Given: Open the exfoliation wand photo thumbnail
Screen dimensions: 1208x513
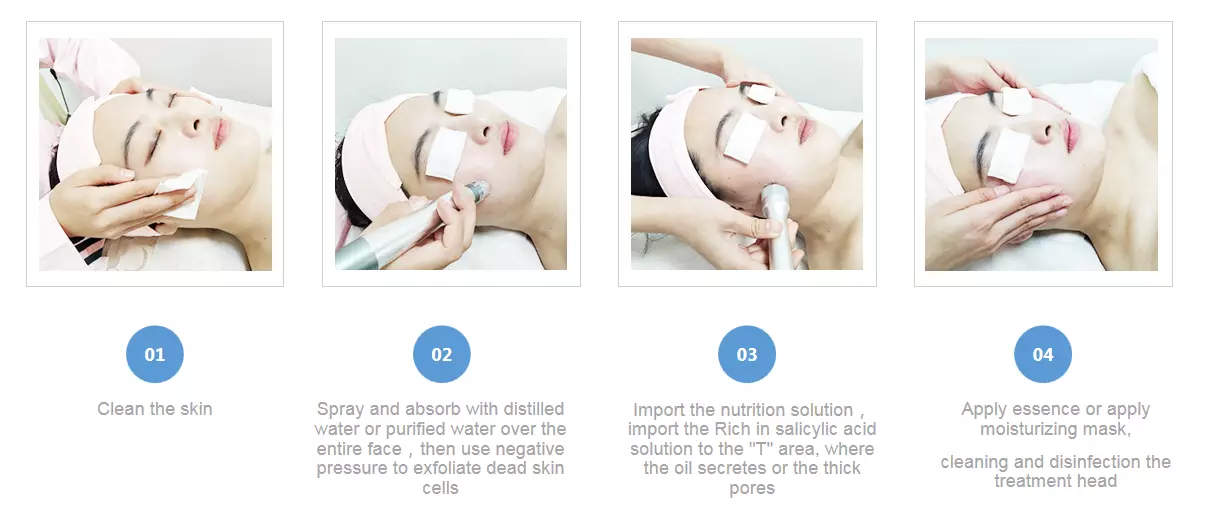Looking at the screenshot, I should [451, 154].
